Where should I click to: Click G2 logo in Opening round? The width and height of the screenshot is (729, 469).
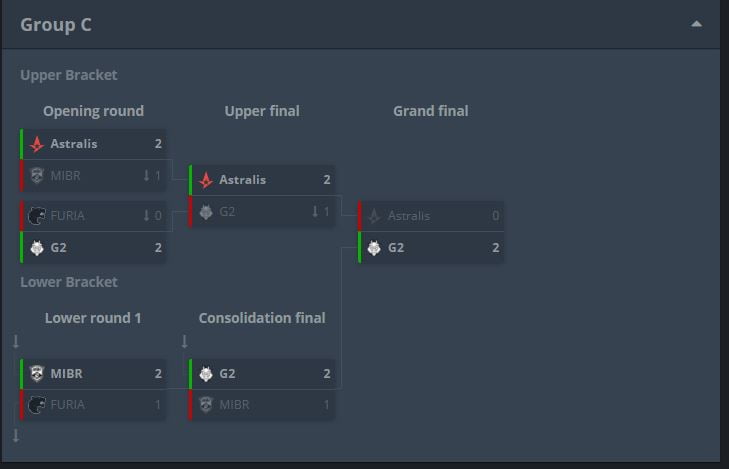[37, 248]
